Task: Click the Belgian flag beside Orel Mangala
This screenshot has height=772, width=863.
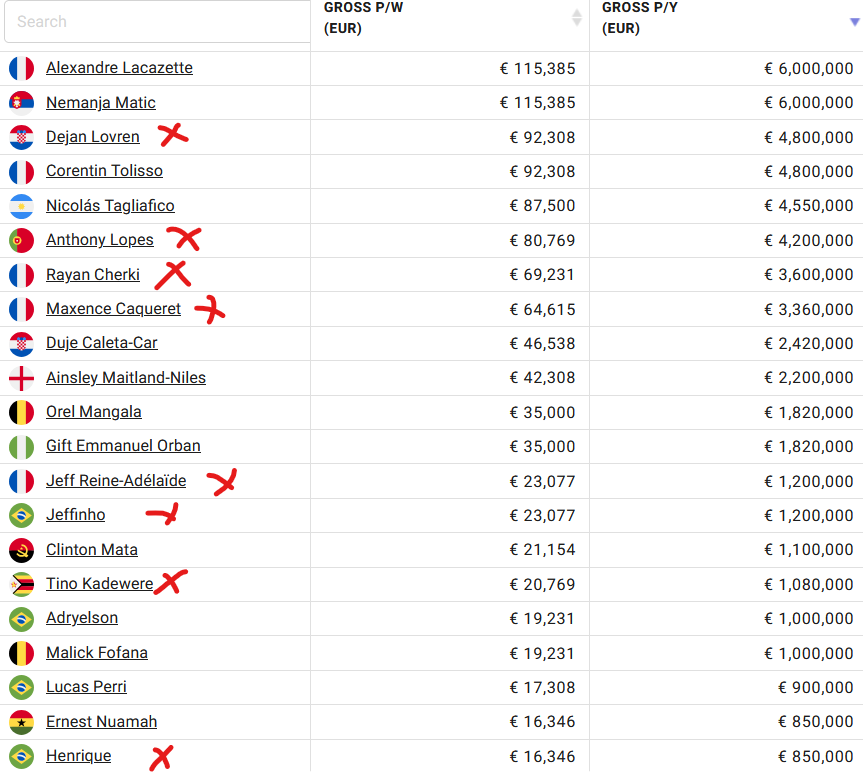Action: click(x=21, y=413)
